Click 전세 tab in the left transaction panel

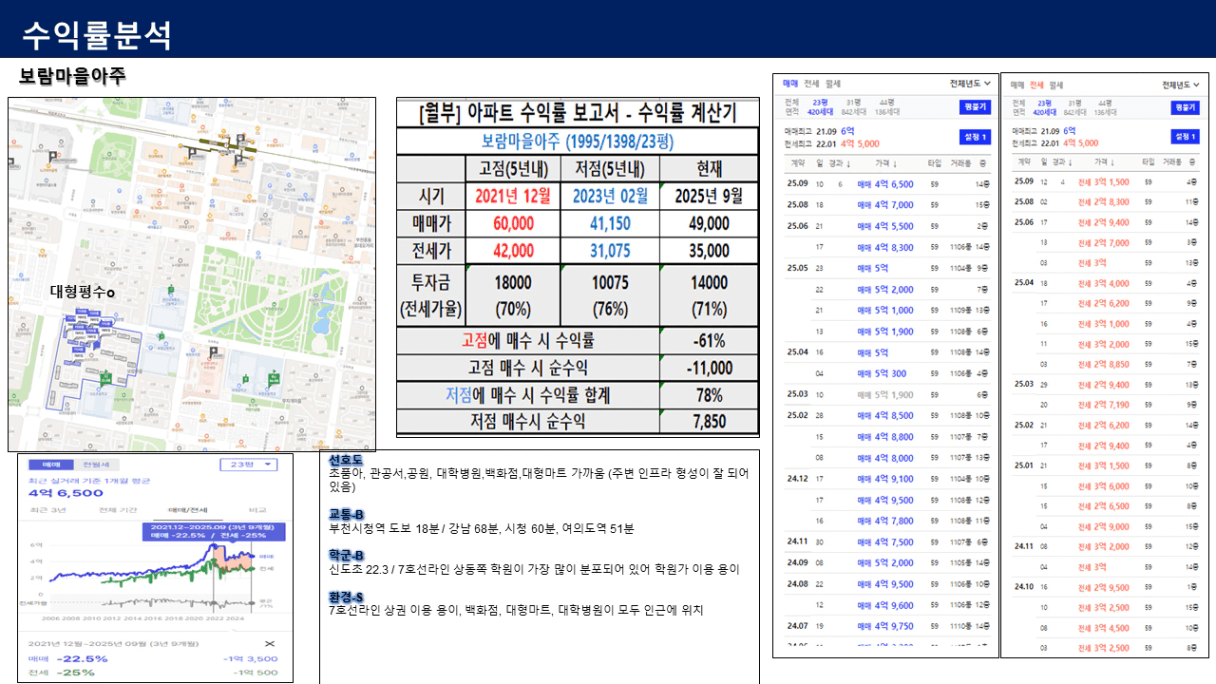pos(811,84)
